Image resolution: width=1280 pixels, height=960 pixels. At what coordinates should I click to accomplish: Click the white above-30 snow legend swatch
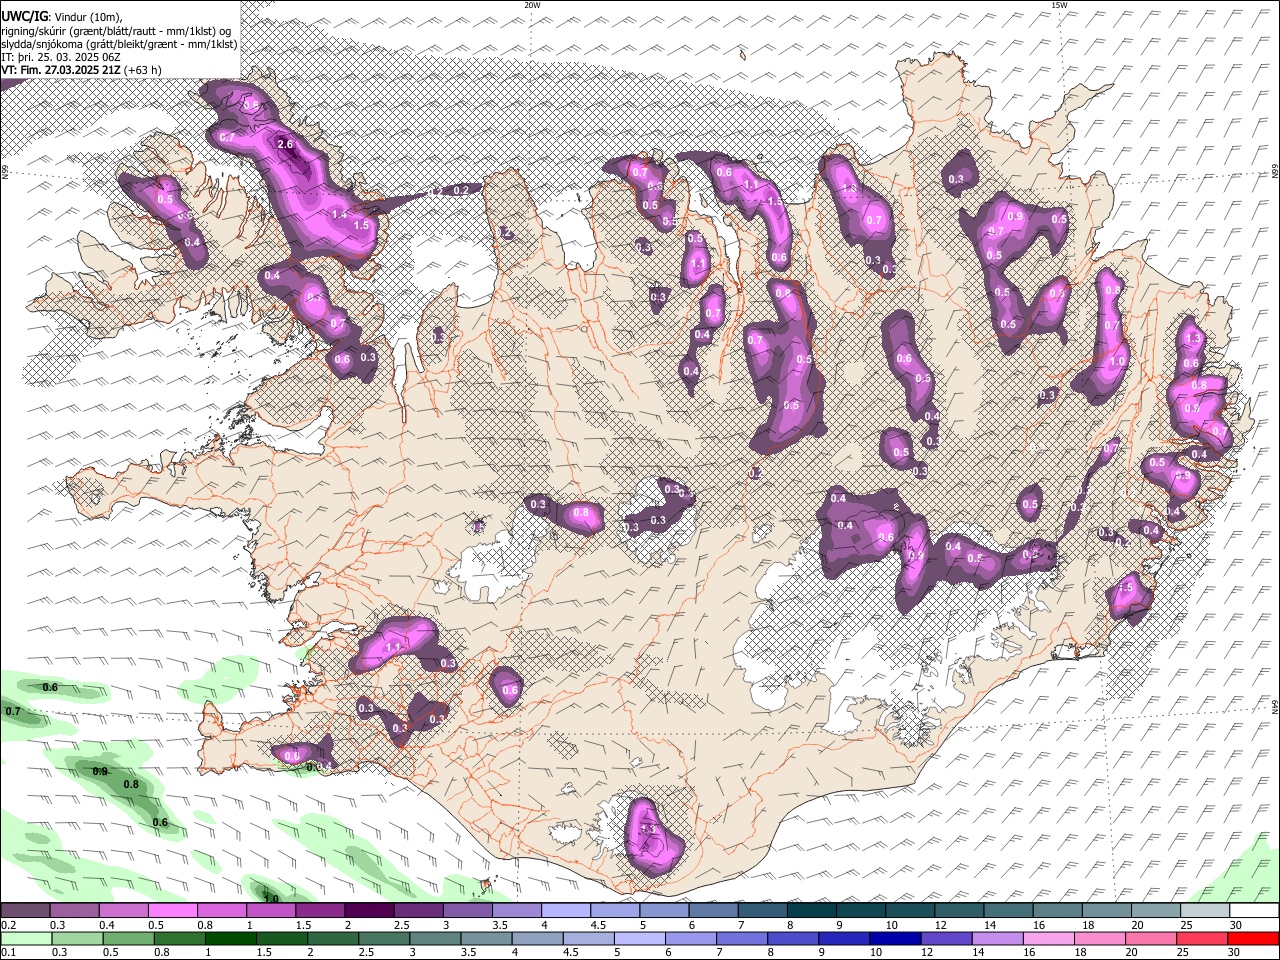point(1255,910)
